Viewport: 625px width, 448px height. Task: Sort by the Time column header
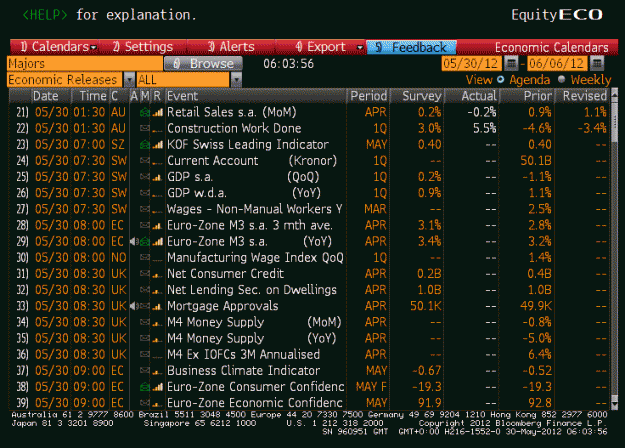[x=93, y=96]
